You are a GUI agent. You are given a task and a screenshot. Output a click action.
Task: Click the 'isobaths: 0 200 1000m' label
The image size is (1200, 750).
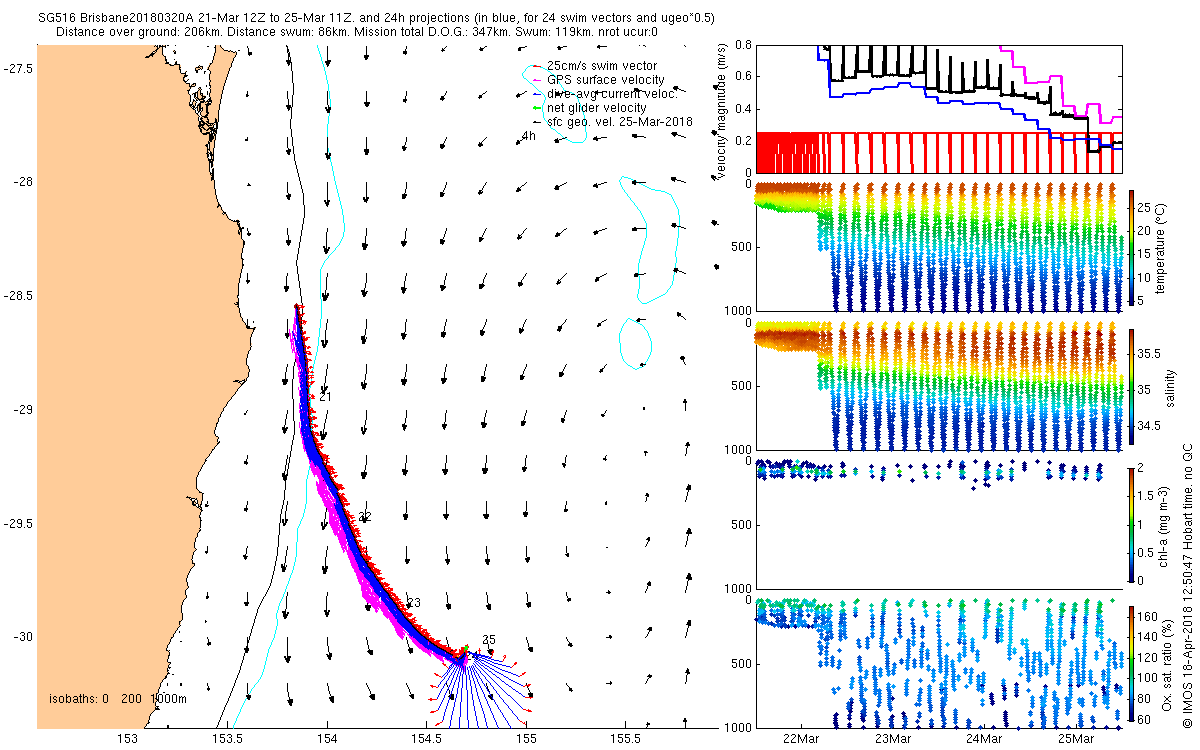coord(117,698)
